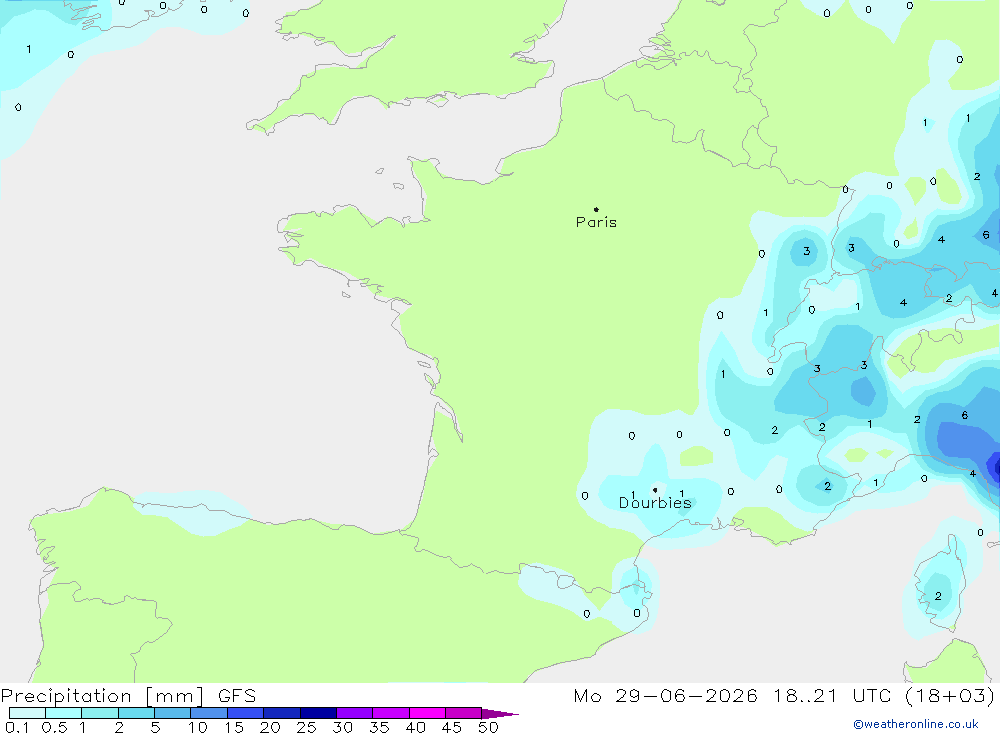Click the Precipitation [mm] GFS title
Screen dimensions: 1000x733
128,696
